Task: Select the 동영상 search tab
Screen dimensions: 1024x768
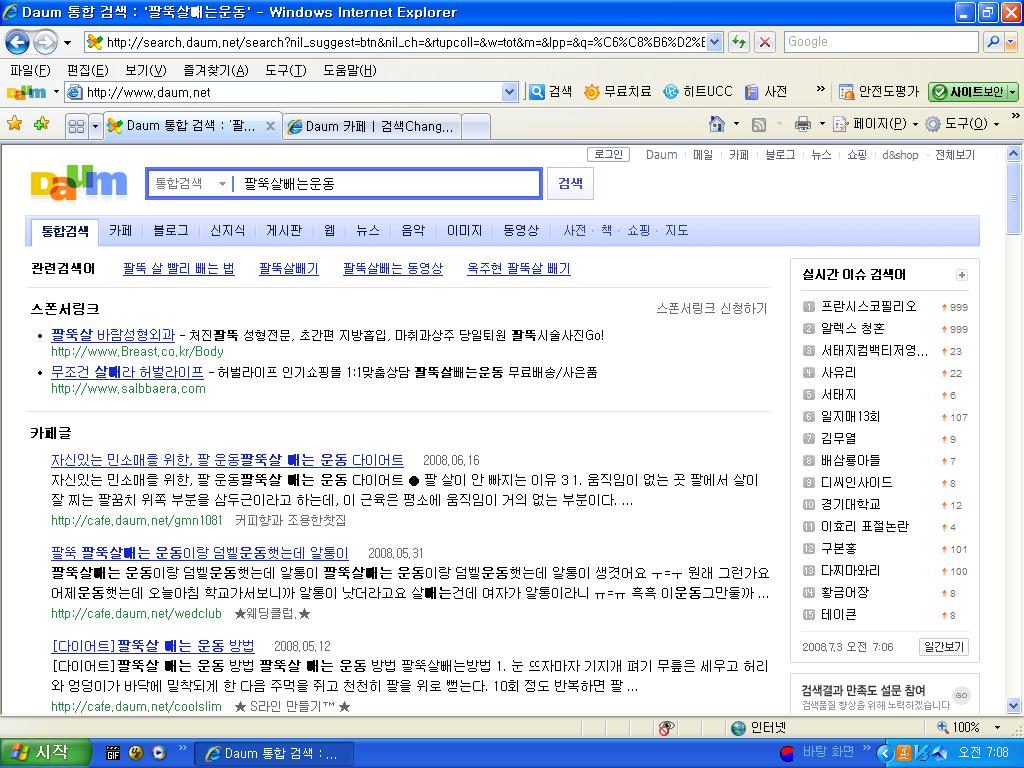Action: 520,231
